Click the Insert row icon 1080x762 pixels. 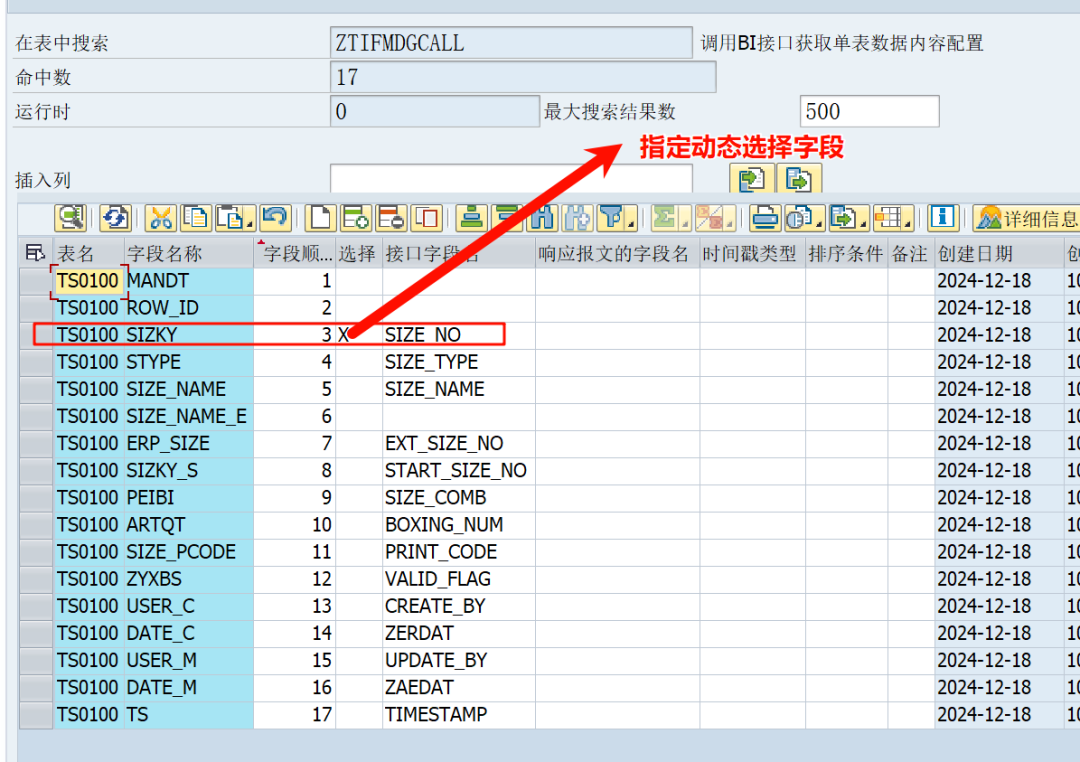355,218
